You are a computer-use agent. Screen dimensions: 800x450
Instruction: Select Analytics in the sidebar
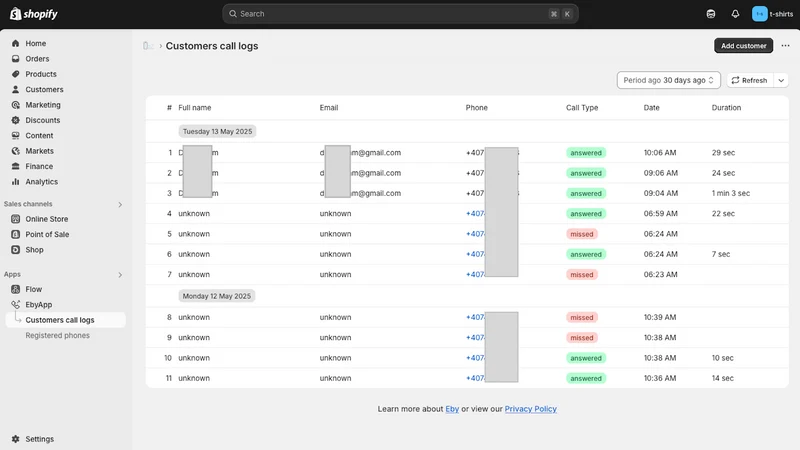coord(41,181)
